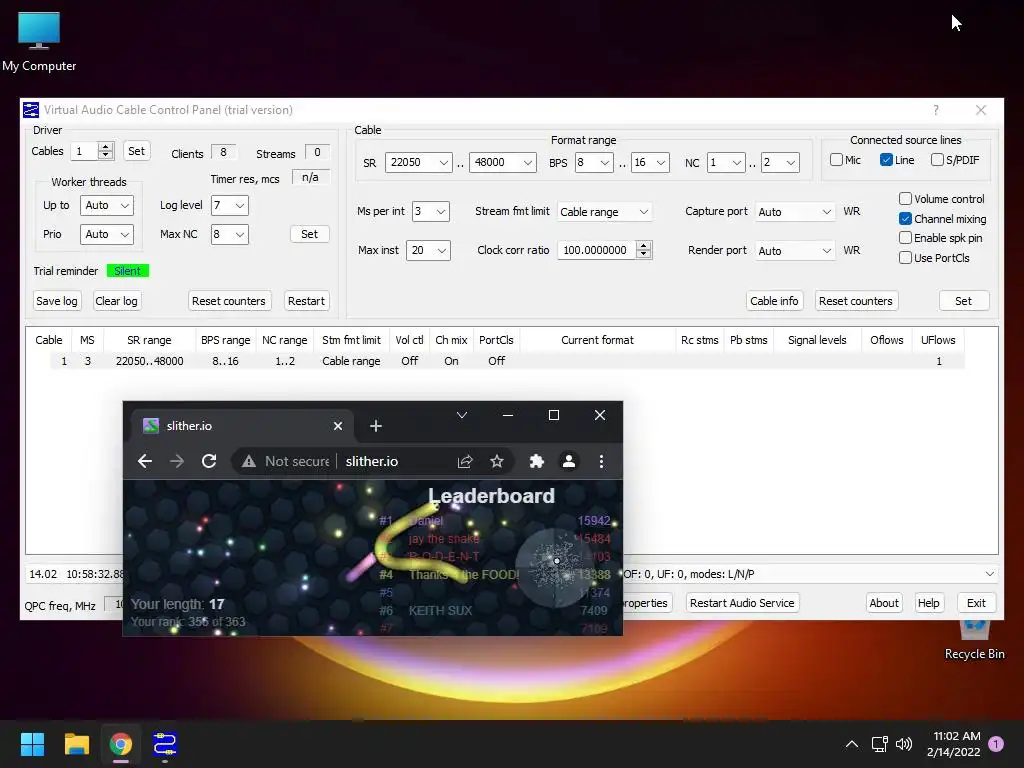Open the BPS maximum 16 dropdown
This screenshot has width=1024, height=768.
650,162
